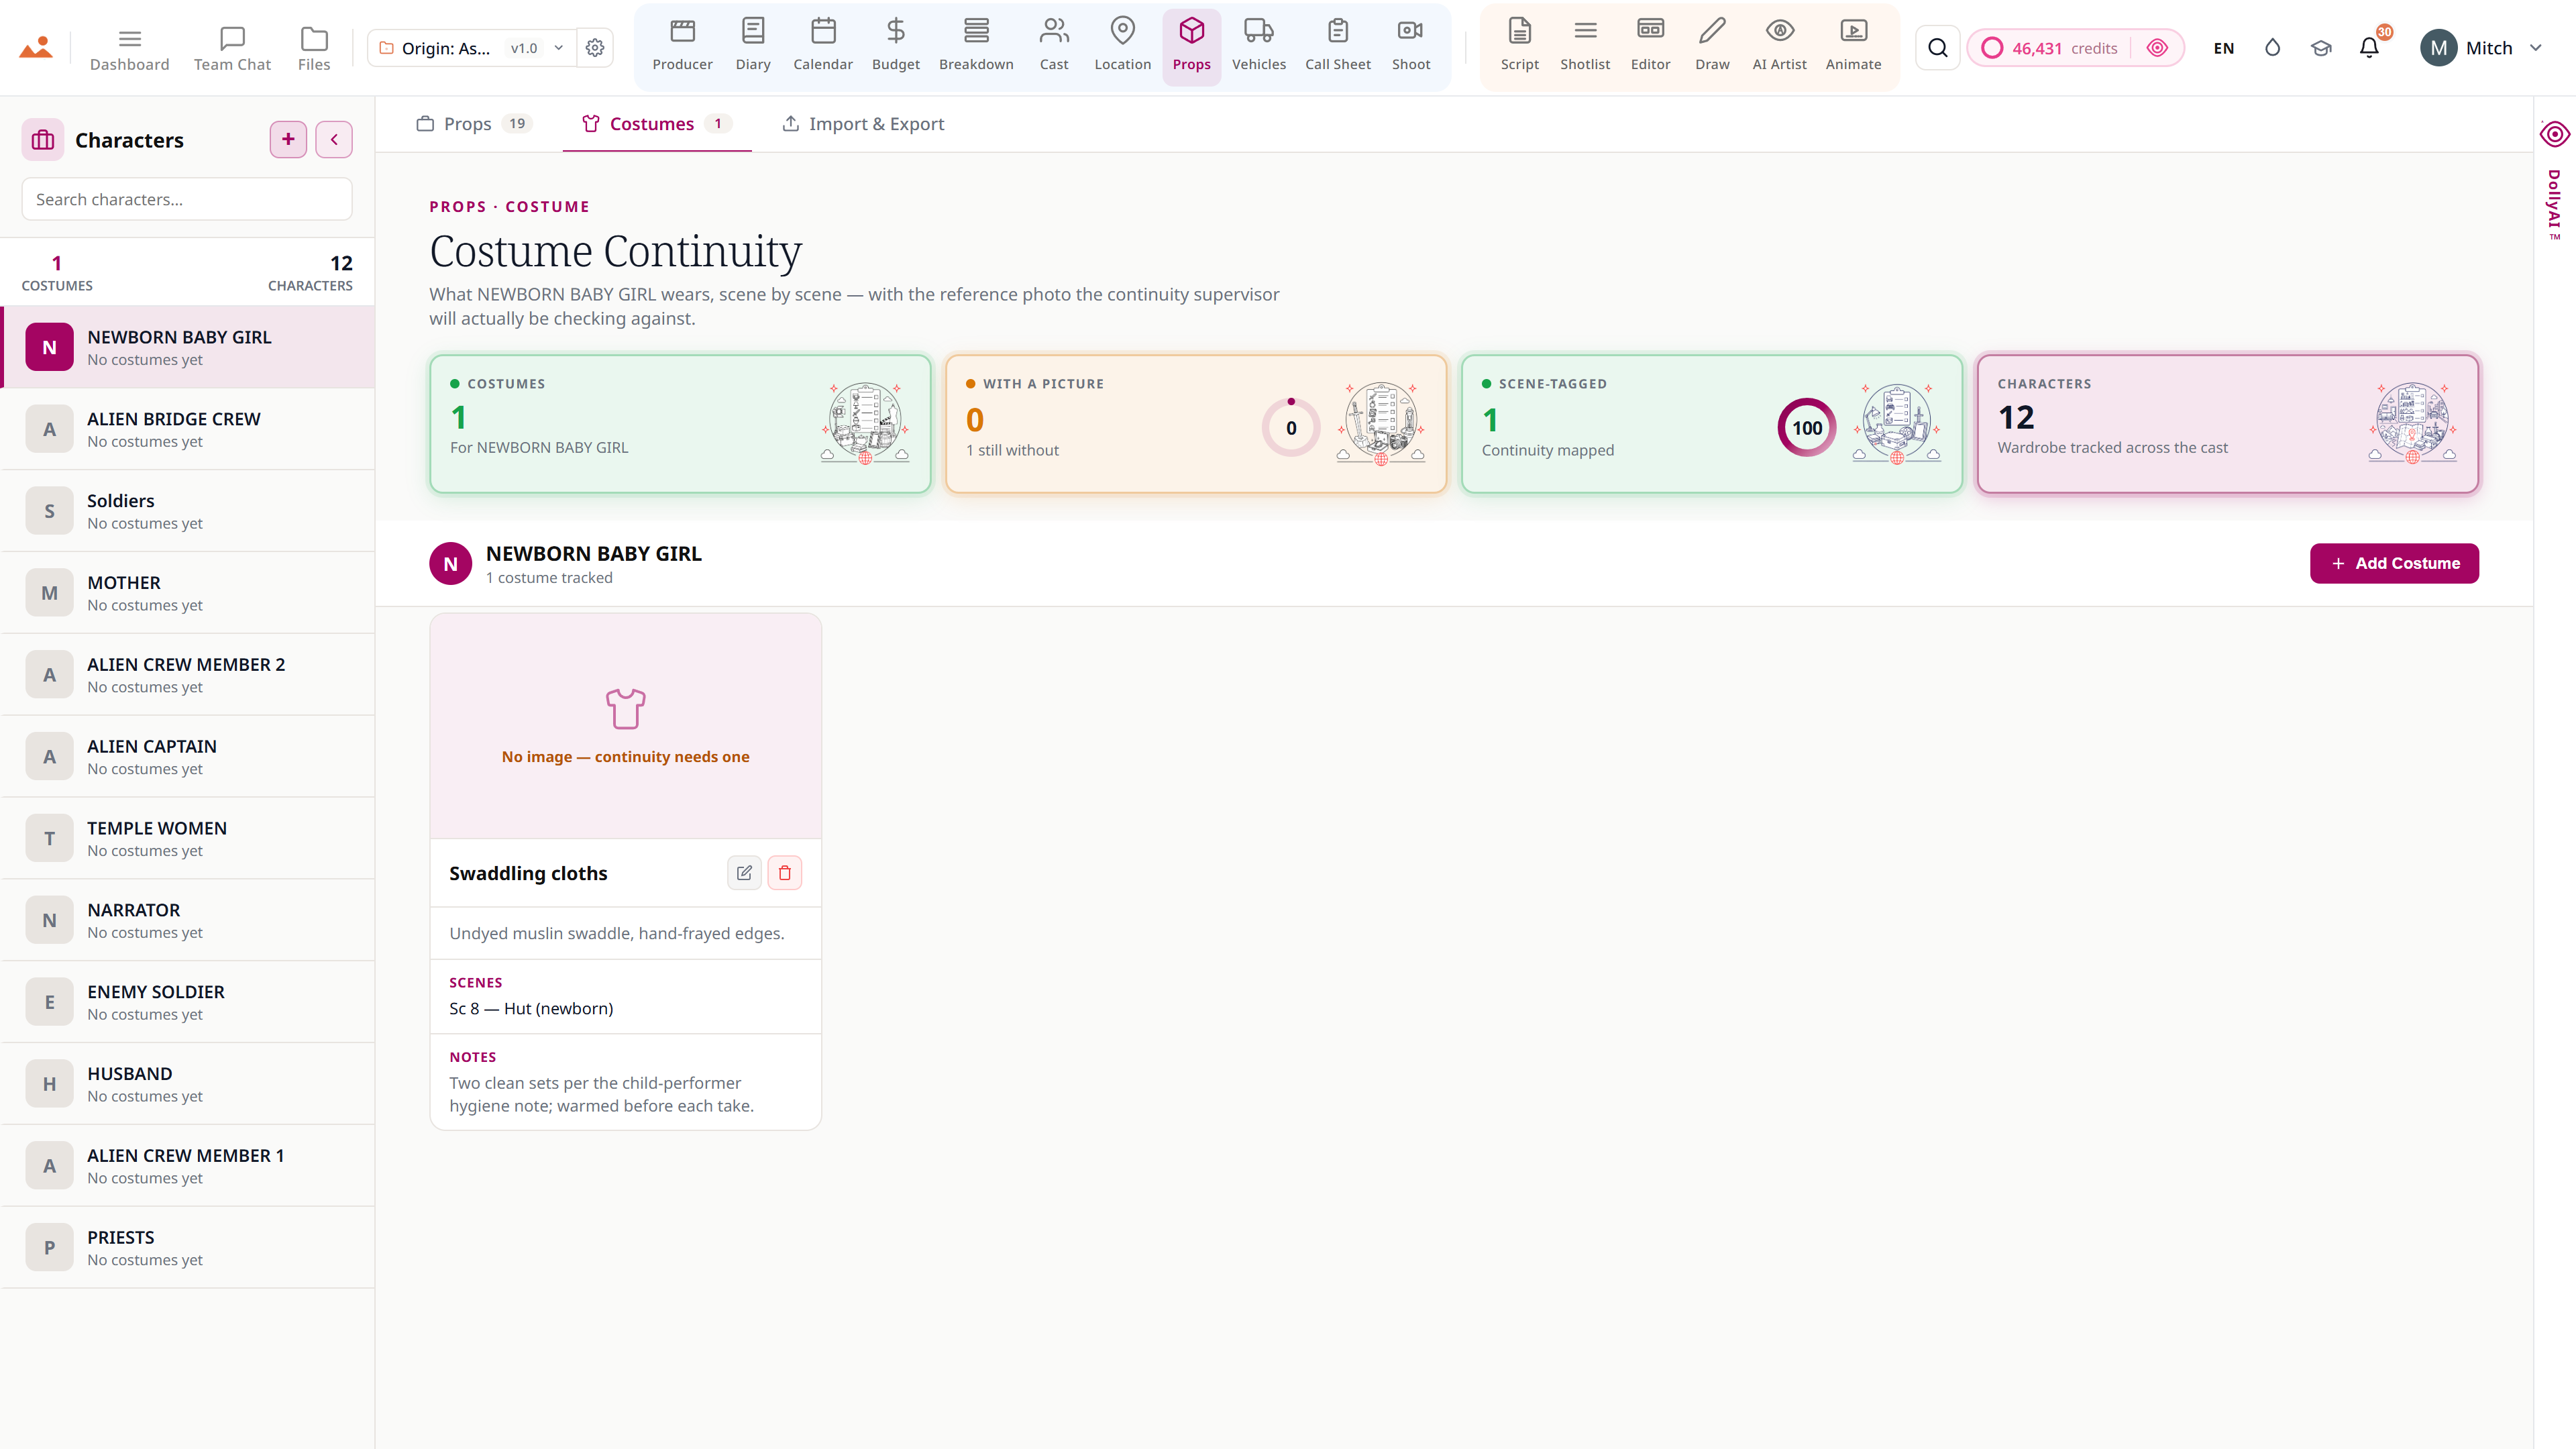Collapse the Characters sidebar

[334, 139]
